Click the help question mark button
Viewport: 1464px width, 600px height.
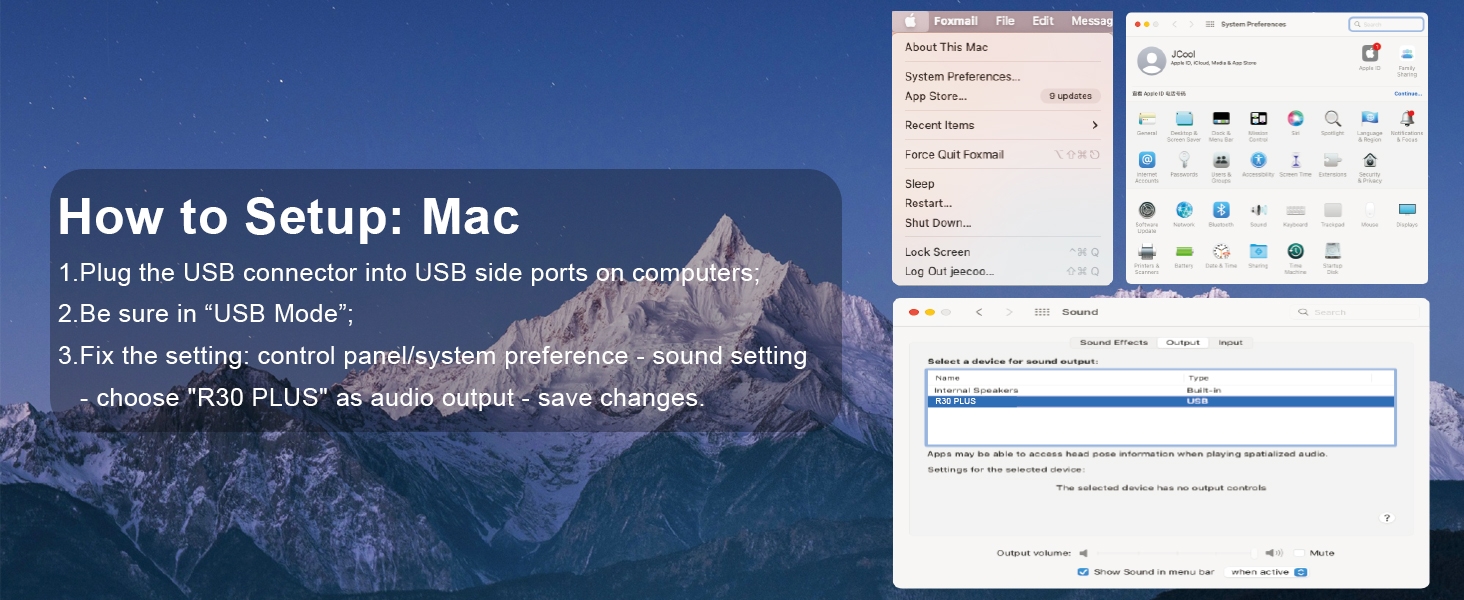click(1387, 518)
